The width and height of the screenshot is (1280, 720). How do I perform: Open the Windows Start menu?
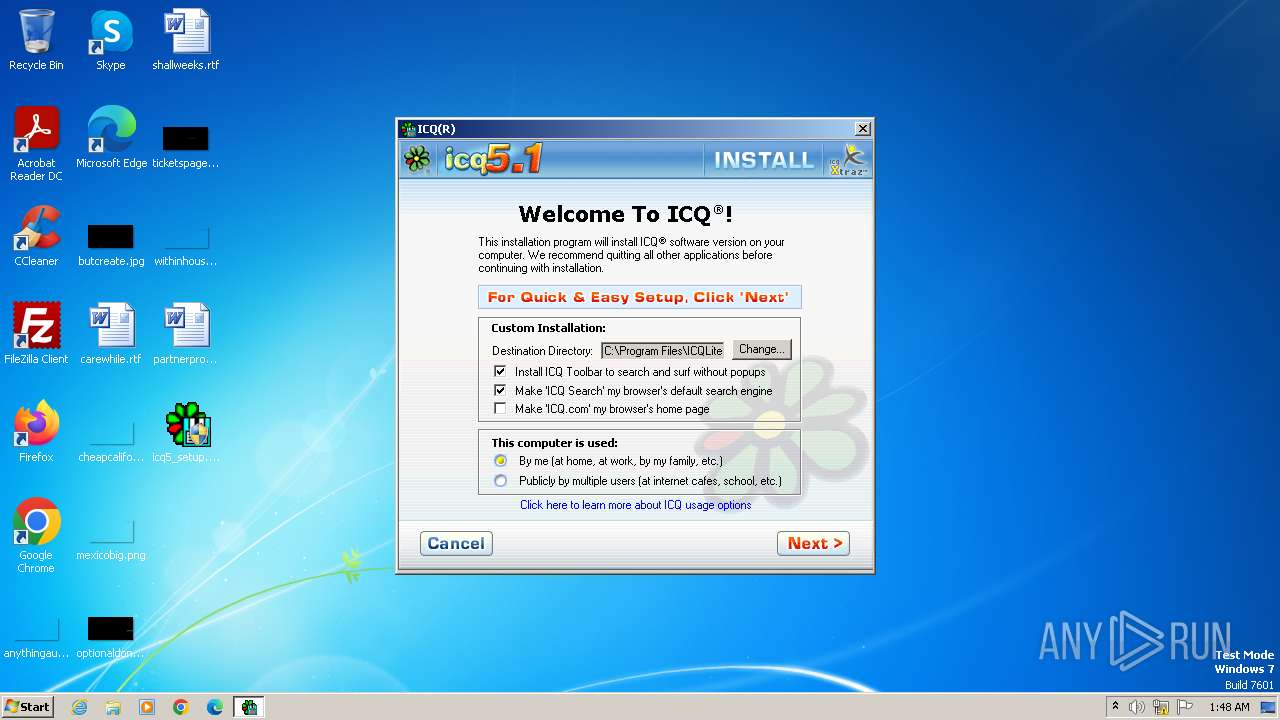pyautogui.click(x=28, y=707)
